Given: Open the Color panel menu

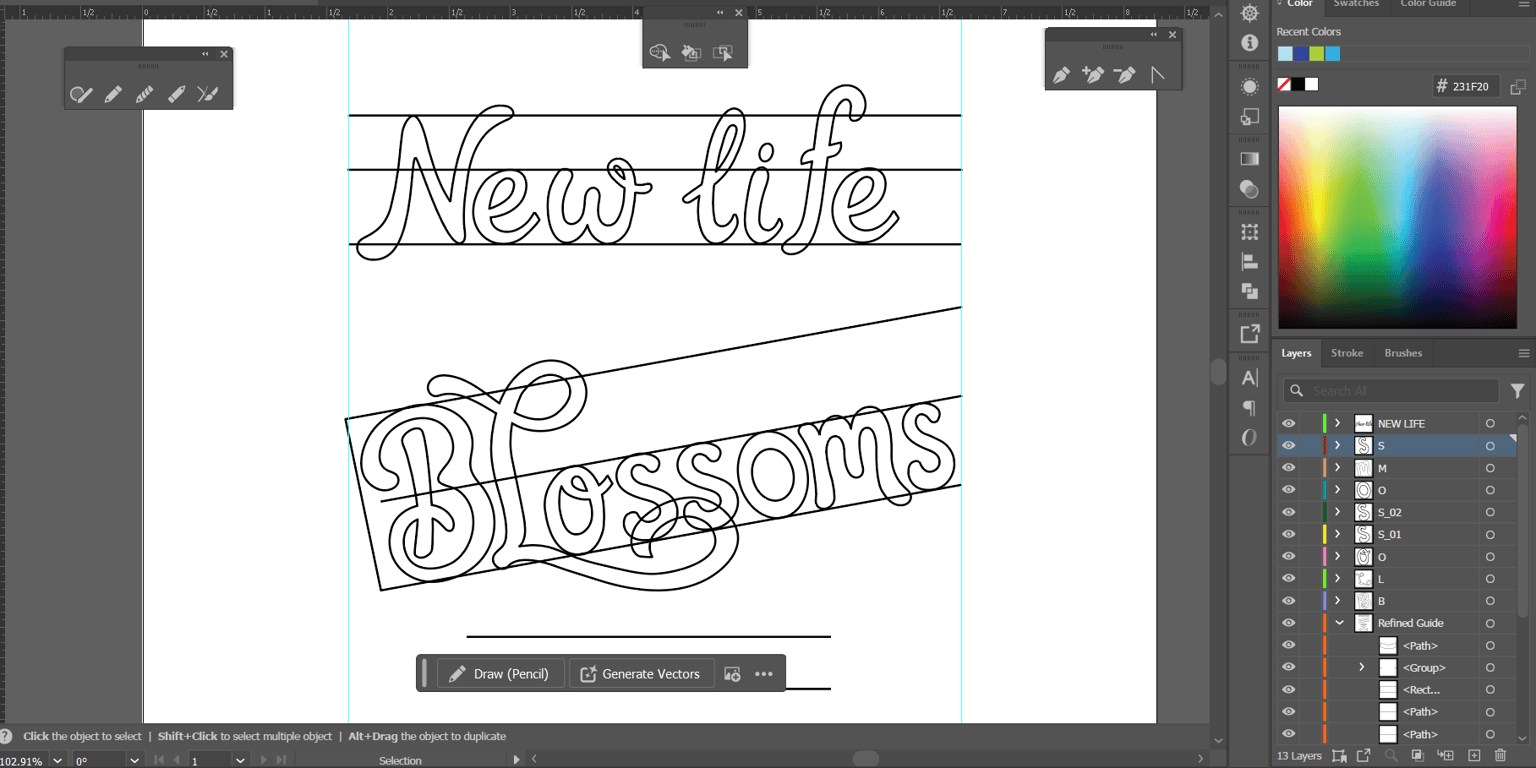Looking at the screenshot, I should 1524,4.
